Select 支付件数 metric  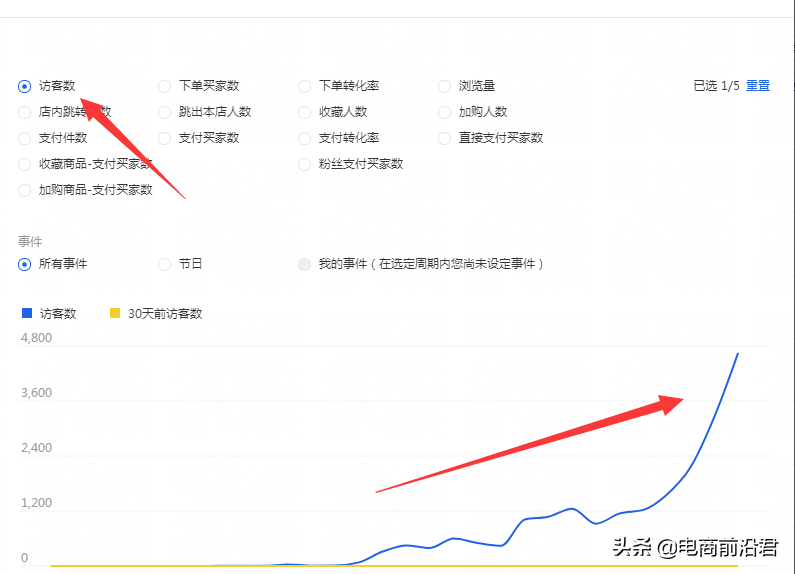click(24, 138)
